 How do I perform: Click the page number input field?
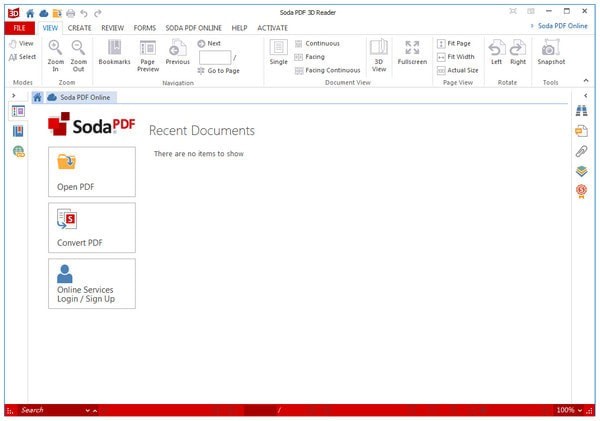pyautogui.click(x=214, y=58)
